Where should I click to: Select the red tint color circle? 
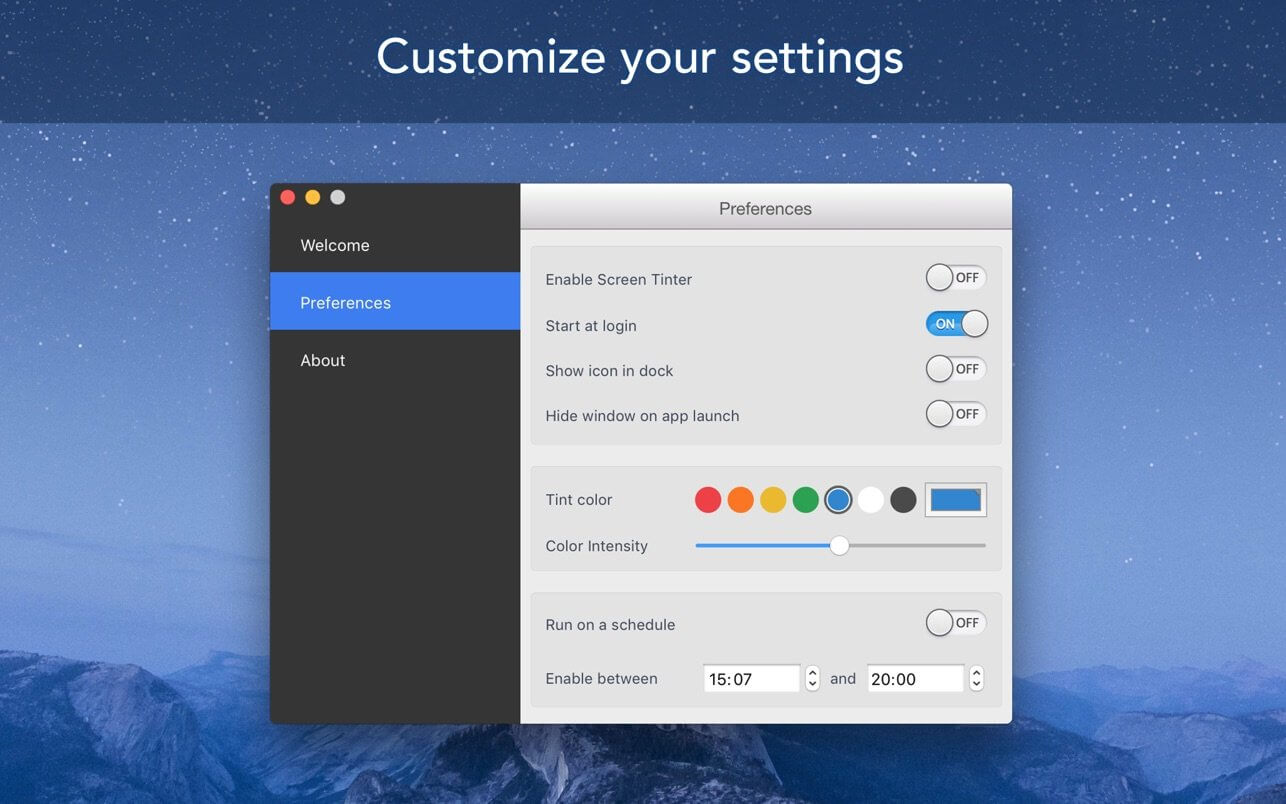pyautogui.click(x=708, y=500)
